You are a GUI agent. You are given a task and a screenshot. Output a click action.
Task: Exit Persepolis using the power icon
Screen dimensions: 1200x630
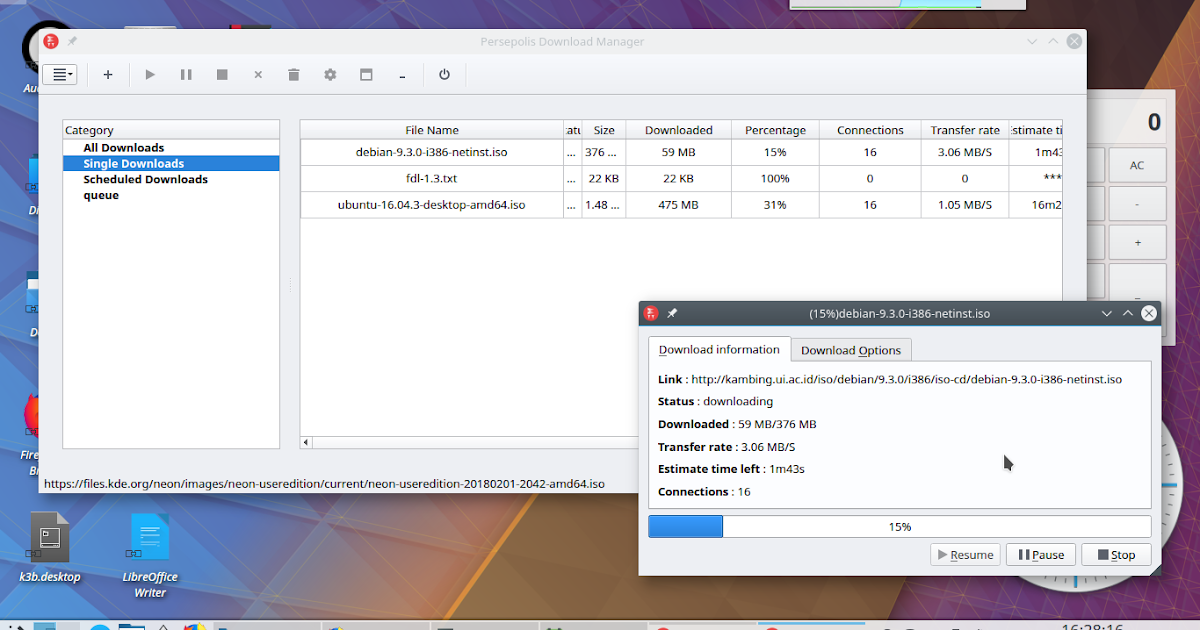point(444,74)
